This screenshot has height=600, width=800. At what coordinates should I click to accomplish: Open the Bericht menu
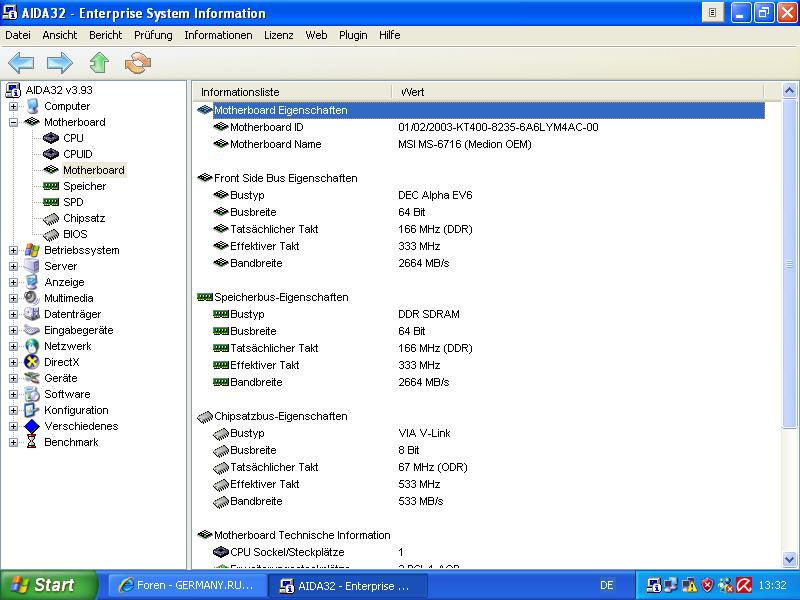(x=106, y=35)
